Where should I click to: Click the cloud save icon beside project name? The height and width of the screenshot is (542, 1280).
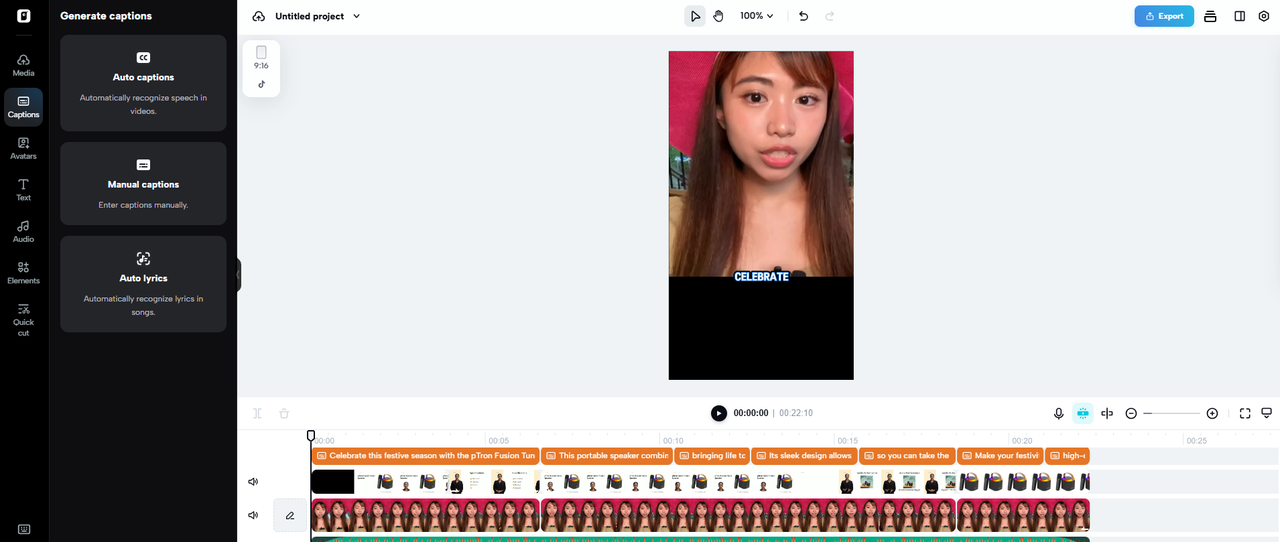pos(259,16)
